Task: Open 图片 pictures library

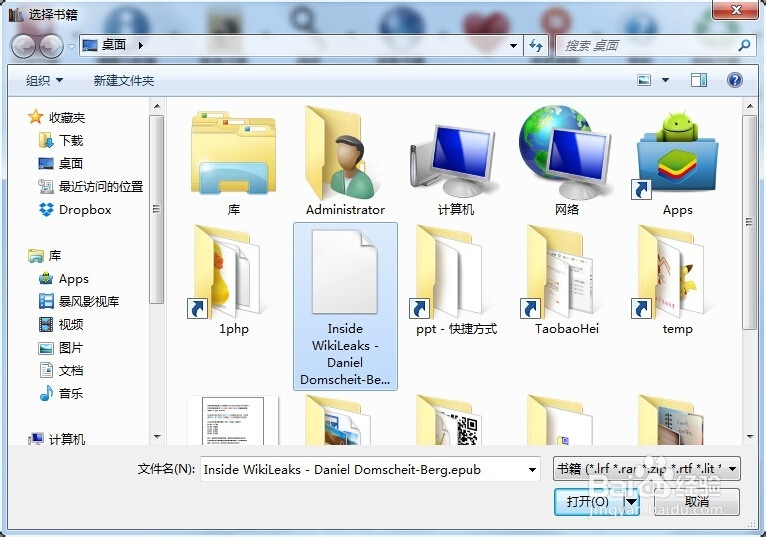Action: (x=61, y=347)
